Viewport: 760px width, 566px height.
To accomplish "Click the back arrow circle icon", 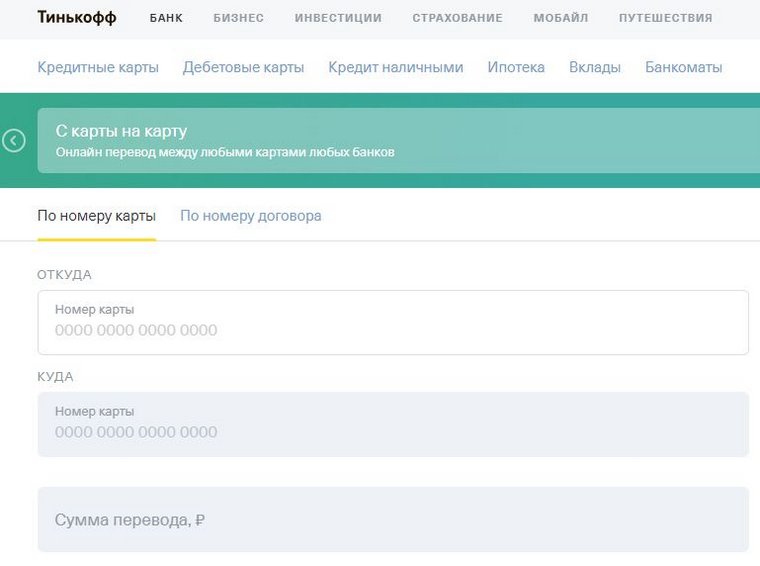I will coord(14,141).
